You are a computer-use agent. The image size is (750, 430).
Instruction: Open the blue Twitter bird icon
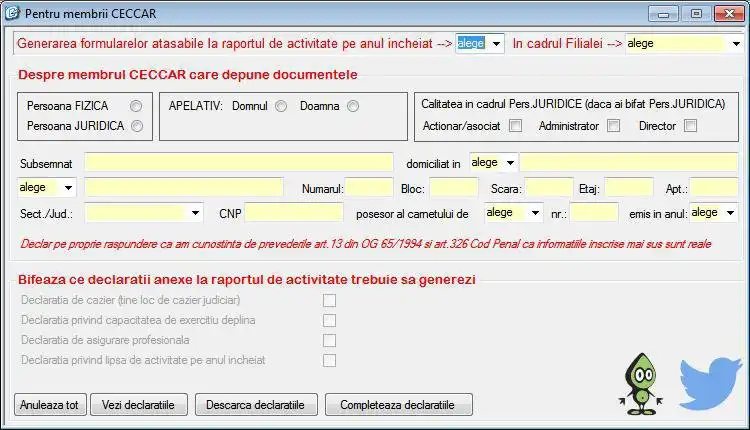(711, 383)
